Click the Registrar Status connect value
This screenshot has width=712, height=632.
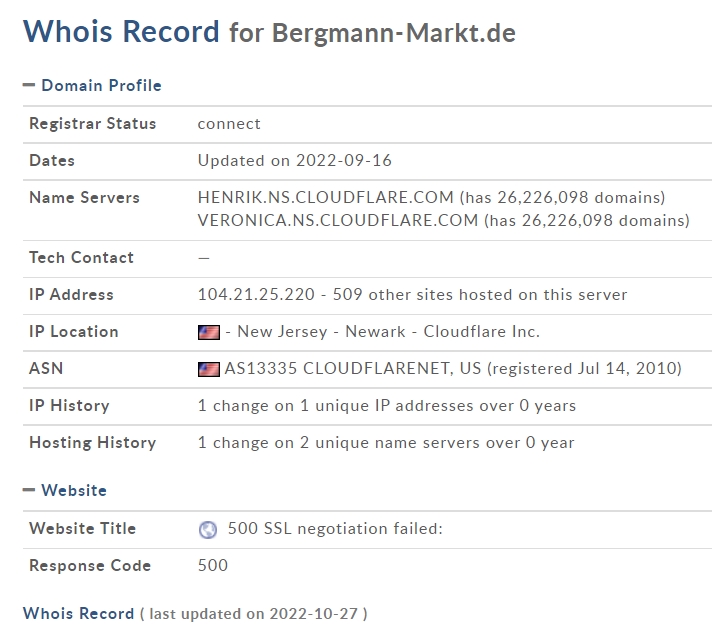[x=229, y=124]
